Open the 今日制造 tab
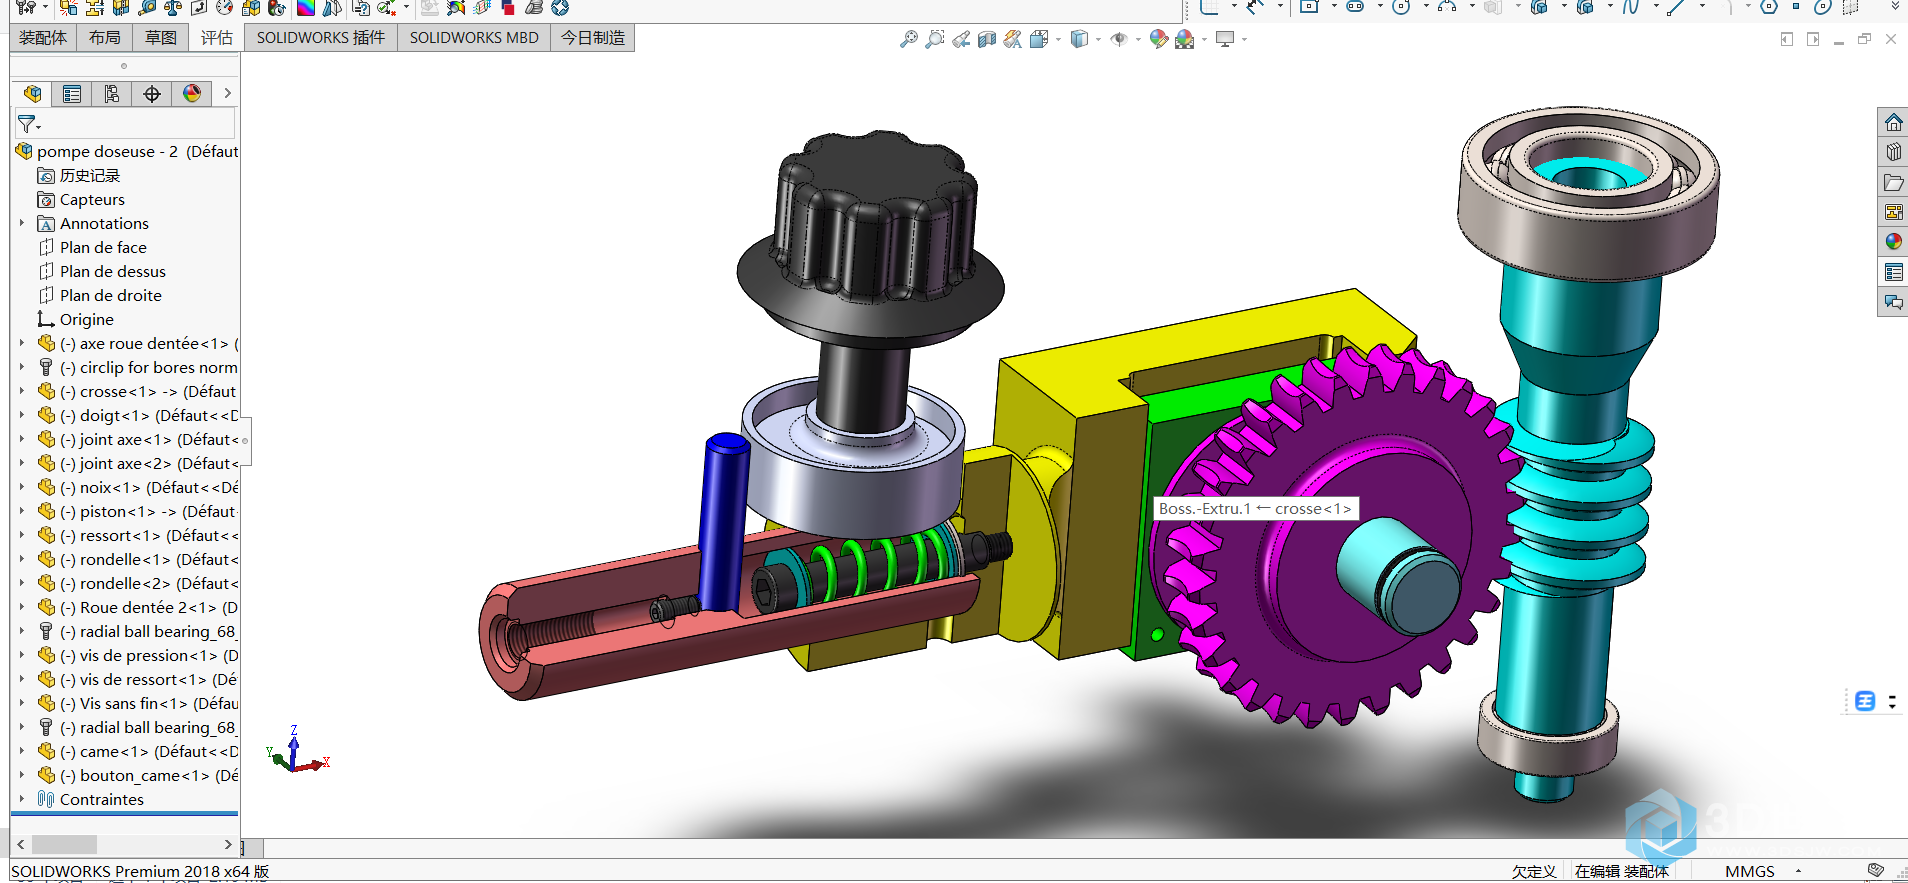 pyautogui.click(x=593, y=38)
